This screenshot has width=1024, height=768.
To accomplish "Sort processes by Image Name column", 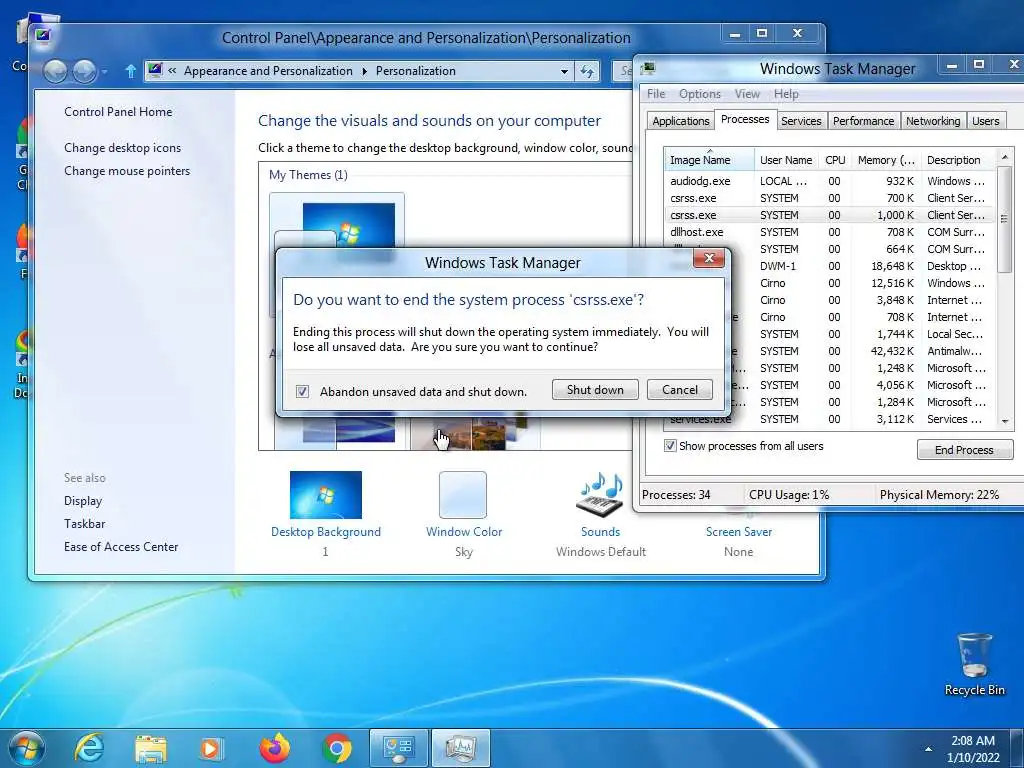I will pyautogui.click(x=709, y=160).
